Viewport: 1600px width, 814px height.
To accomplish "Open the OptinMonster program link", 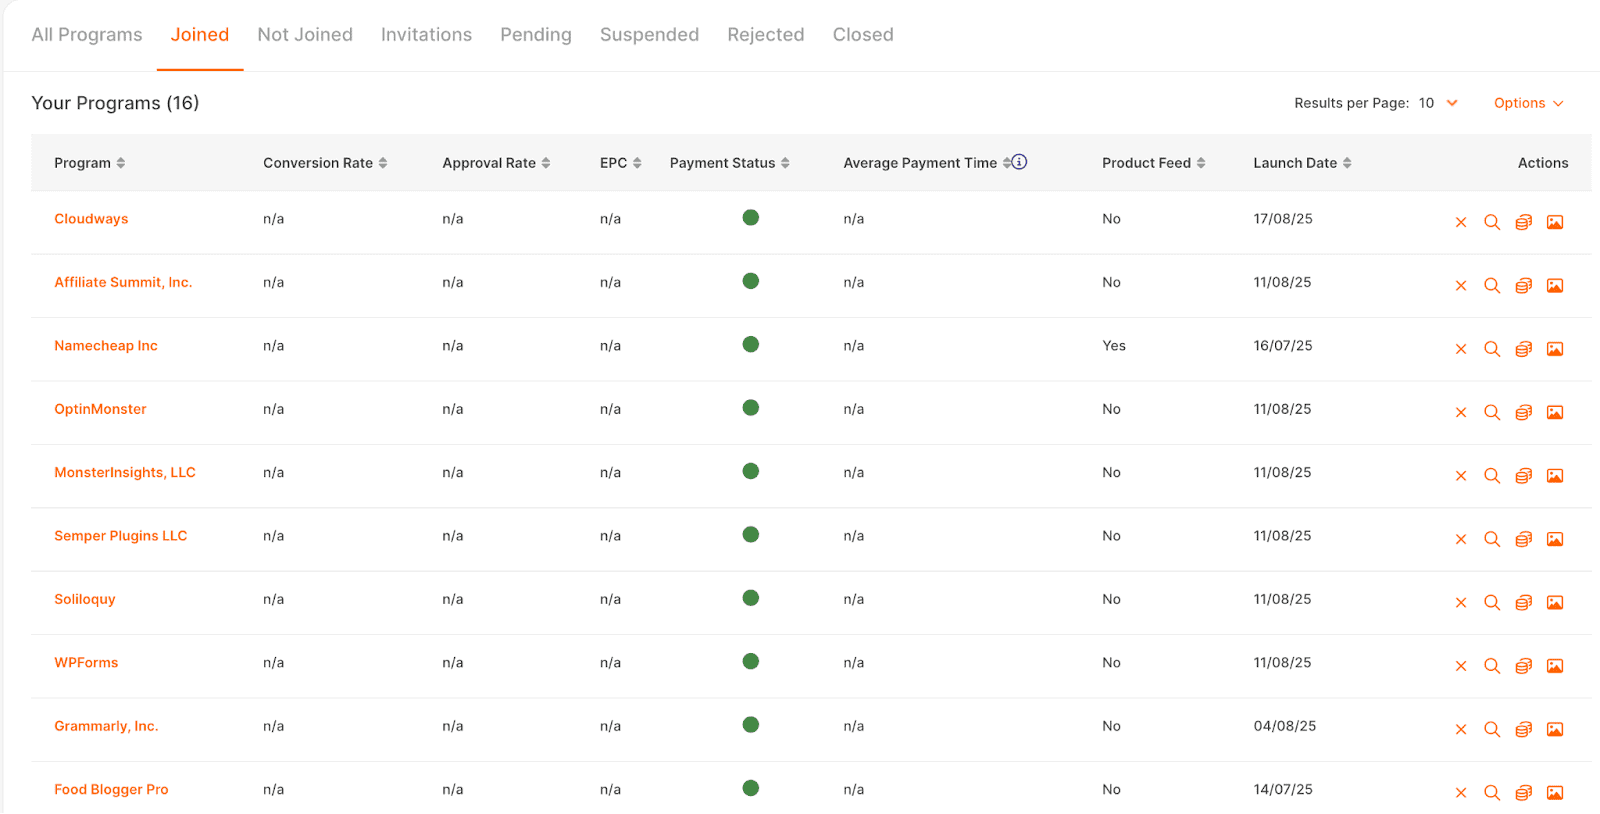I will [x=100, y=409].
